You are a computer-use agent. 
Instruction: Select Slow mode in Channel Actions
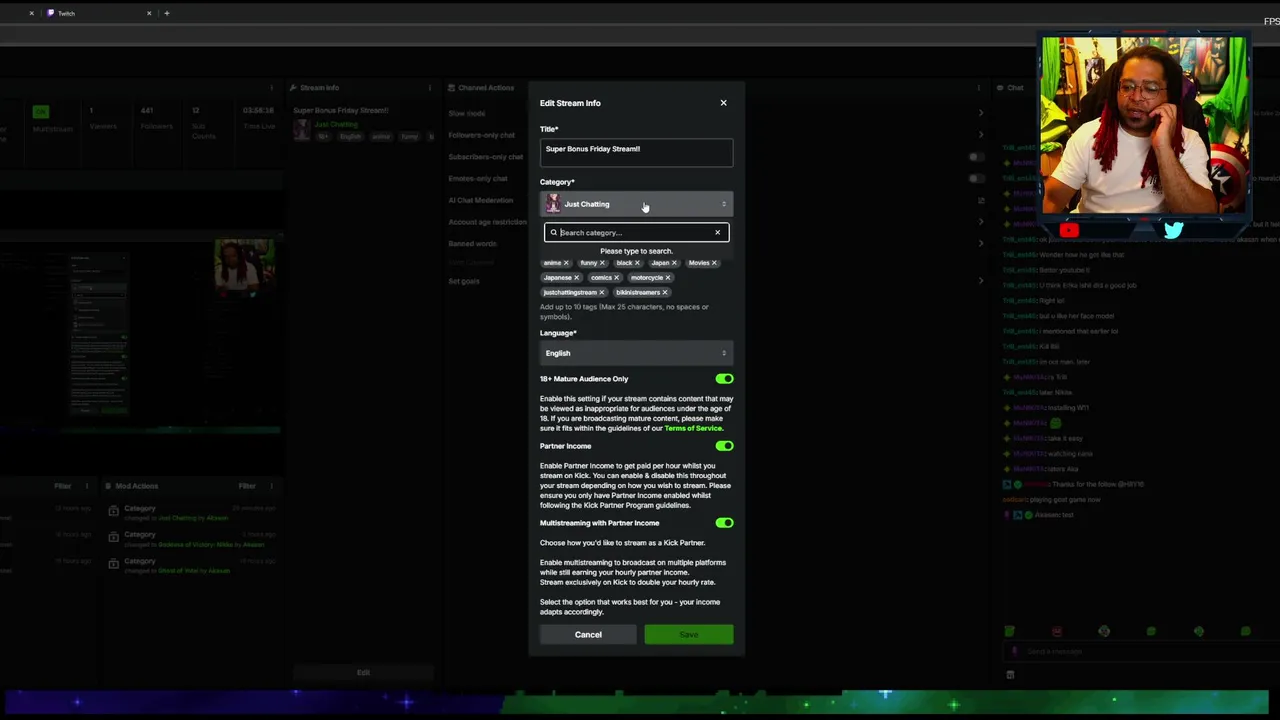tap(467, 113)
